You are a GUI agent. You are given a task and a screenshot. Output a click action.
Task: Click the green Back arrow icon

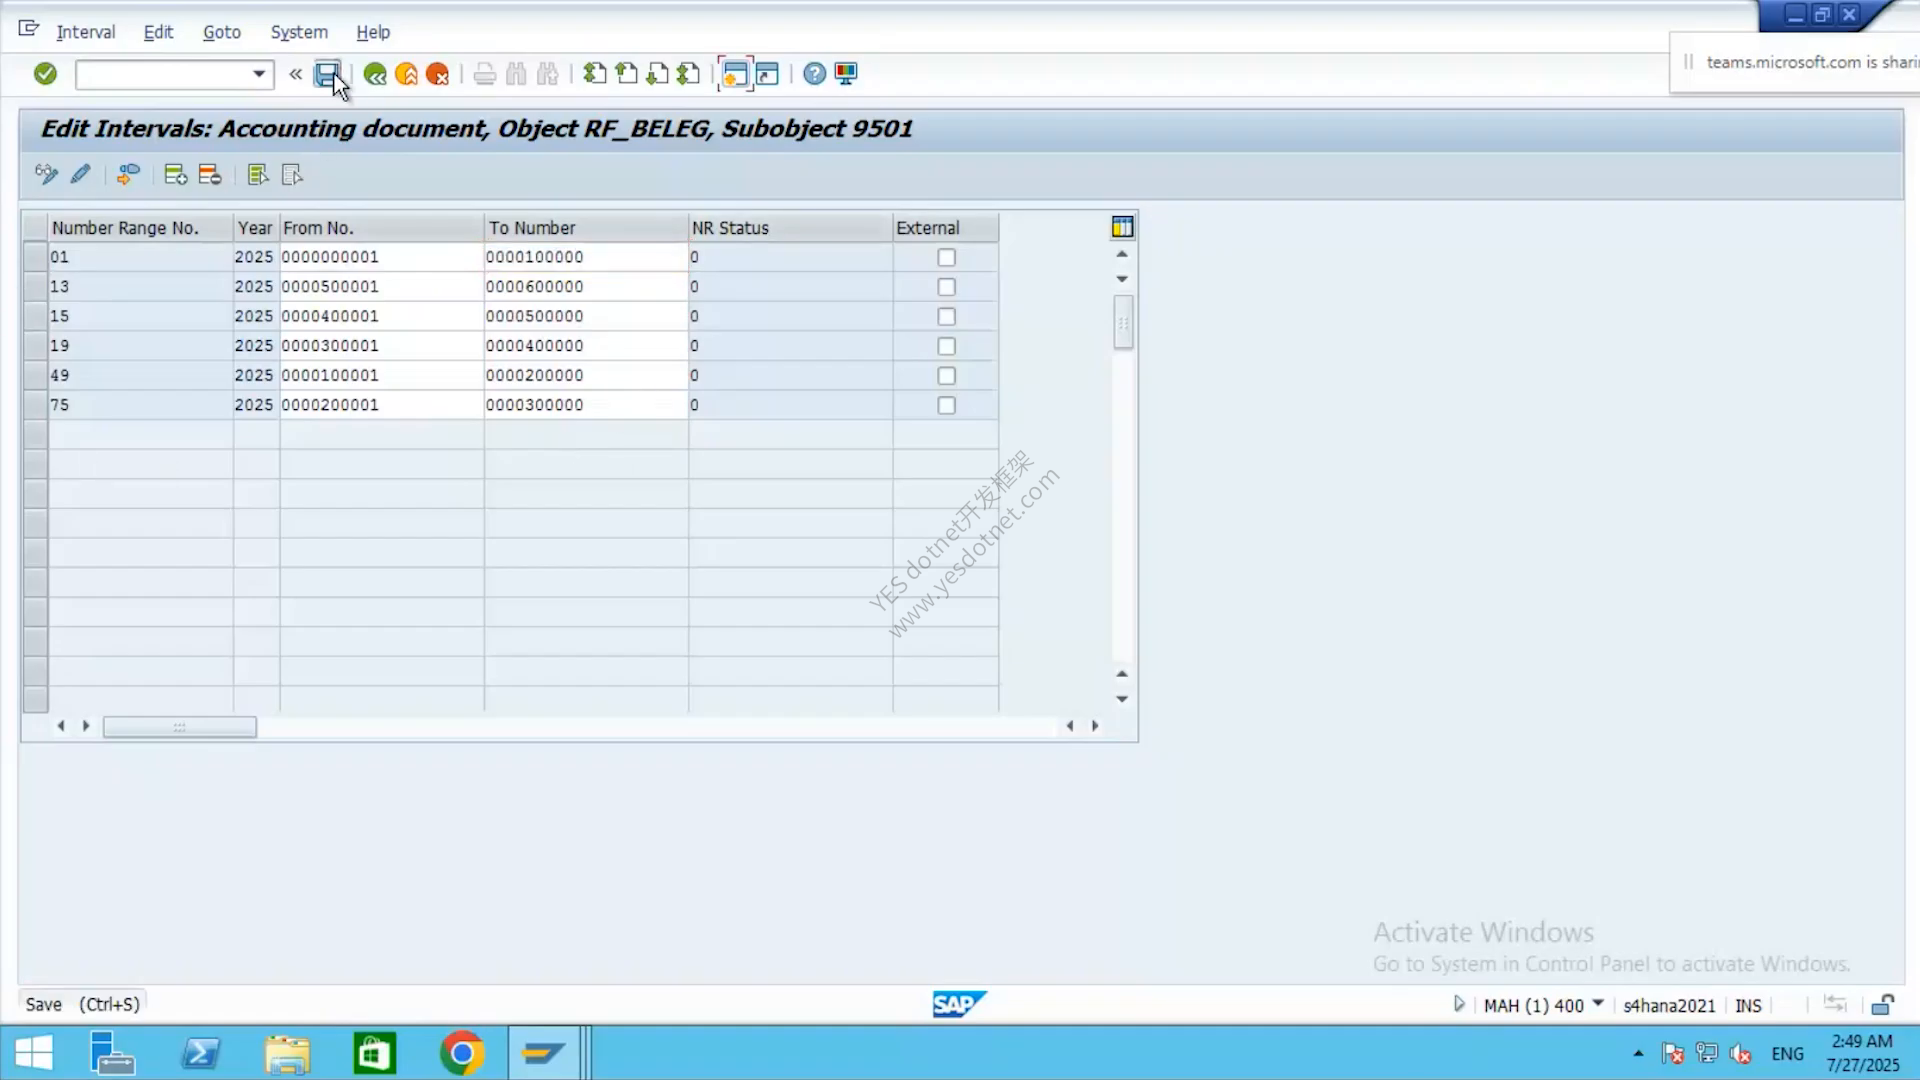pos(375,74)
